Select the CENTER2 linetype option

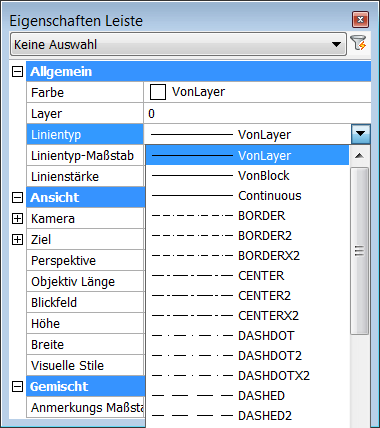pyautogui.click(x=247, y=296)
